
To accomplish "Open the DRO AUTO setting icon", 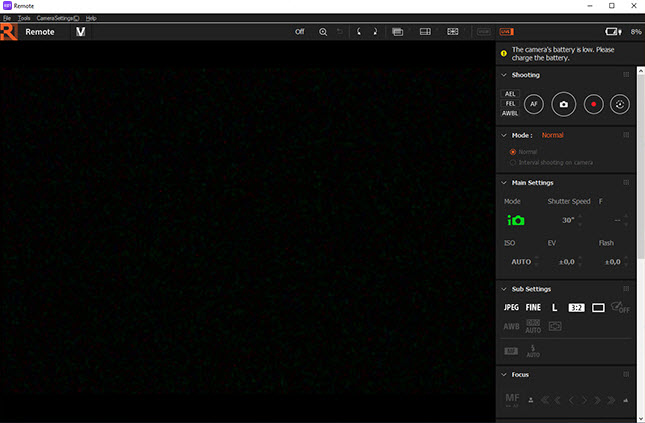I will pyautogui.click(x=533, y=326).
